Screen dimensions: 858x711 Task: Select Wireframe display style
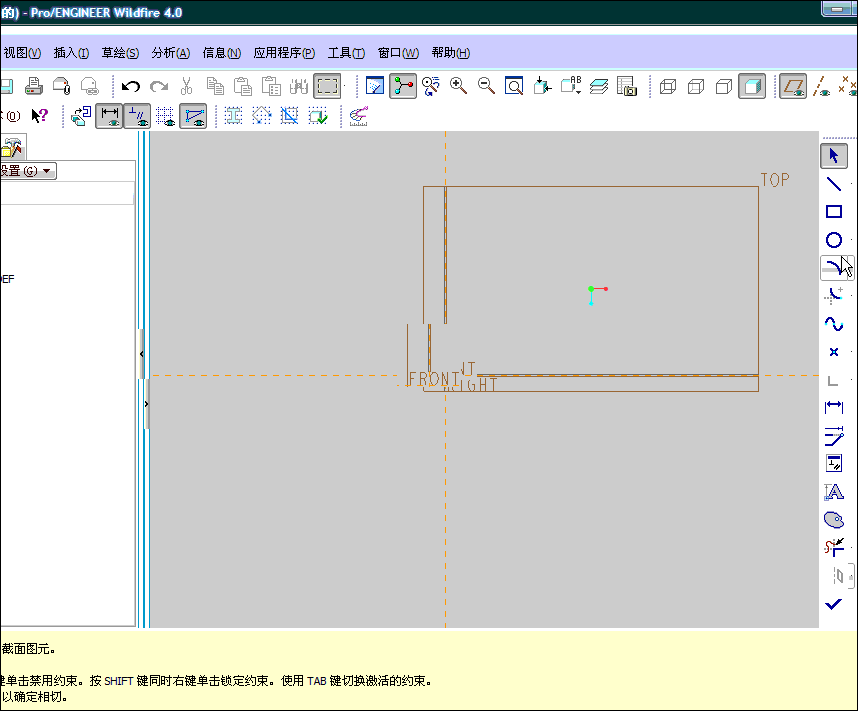coord(668,86)
